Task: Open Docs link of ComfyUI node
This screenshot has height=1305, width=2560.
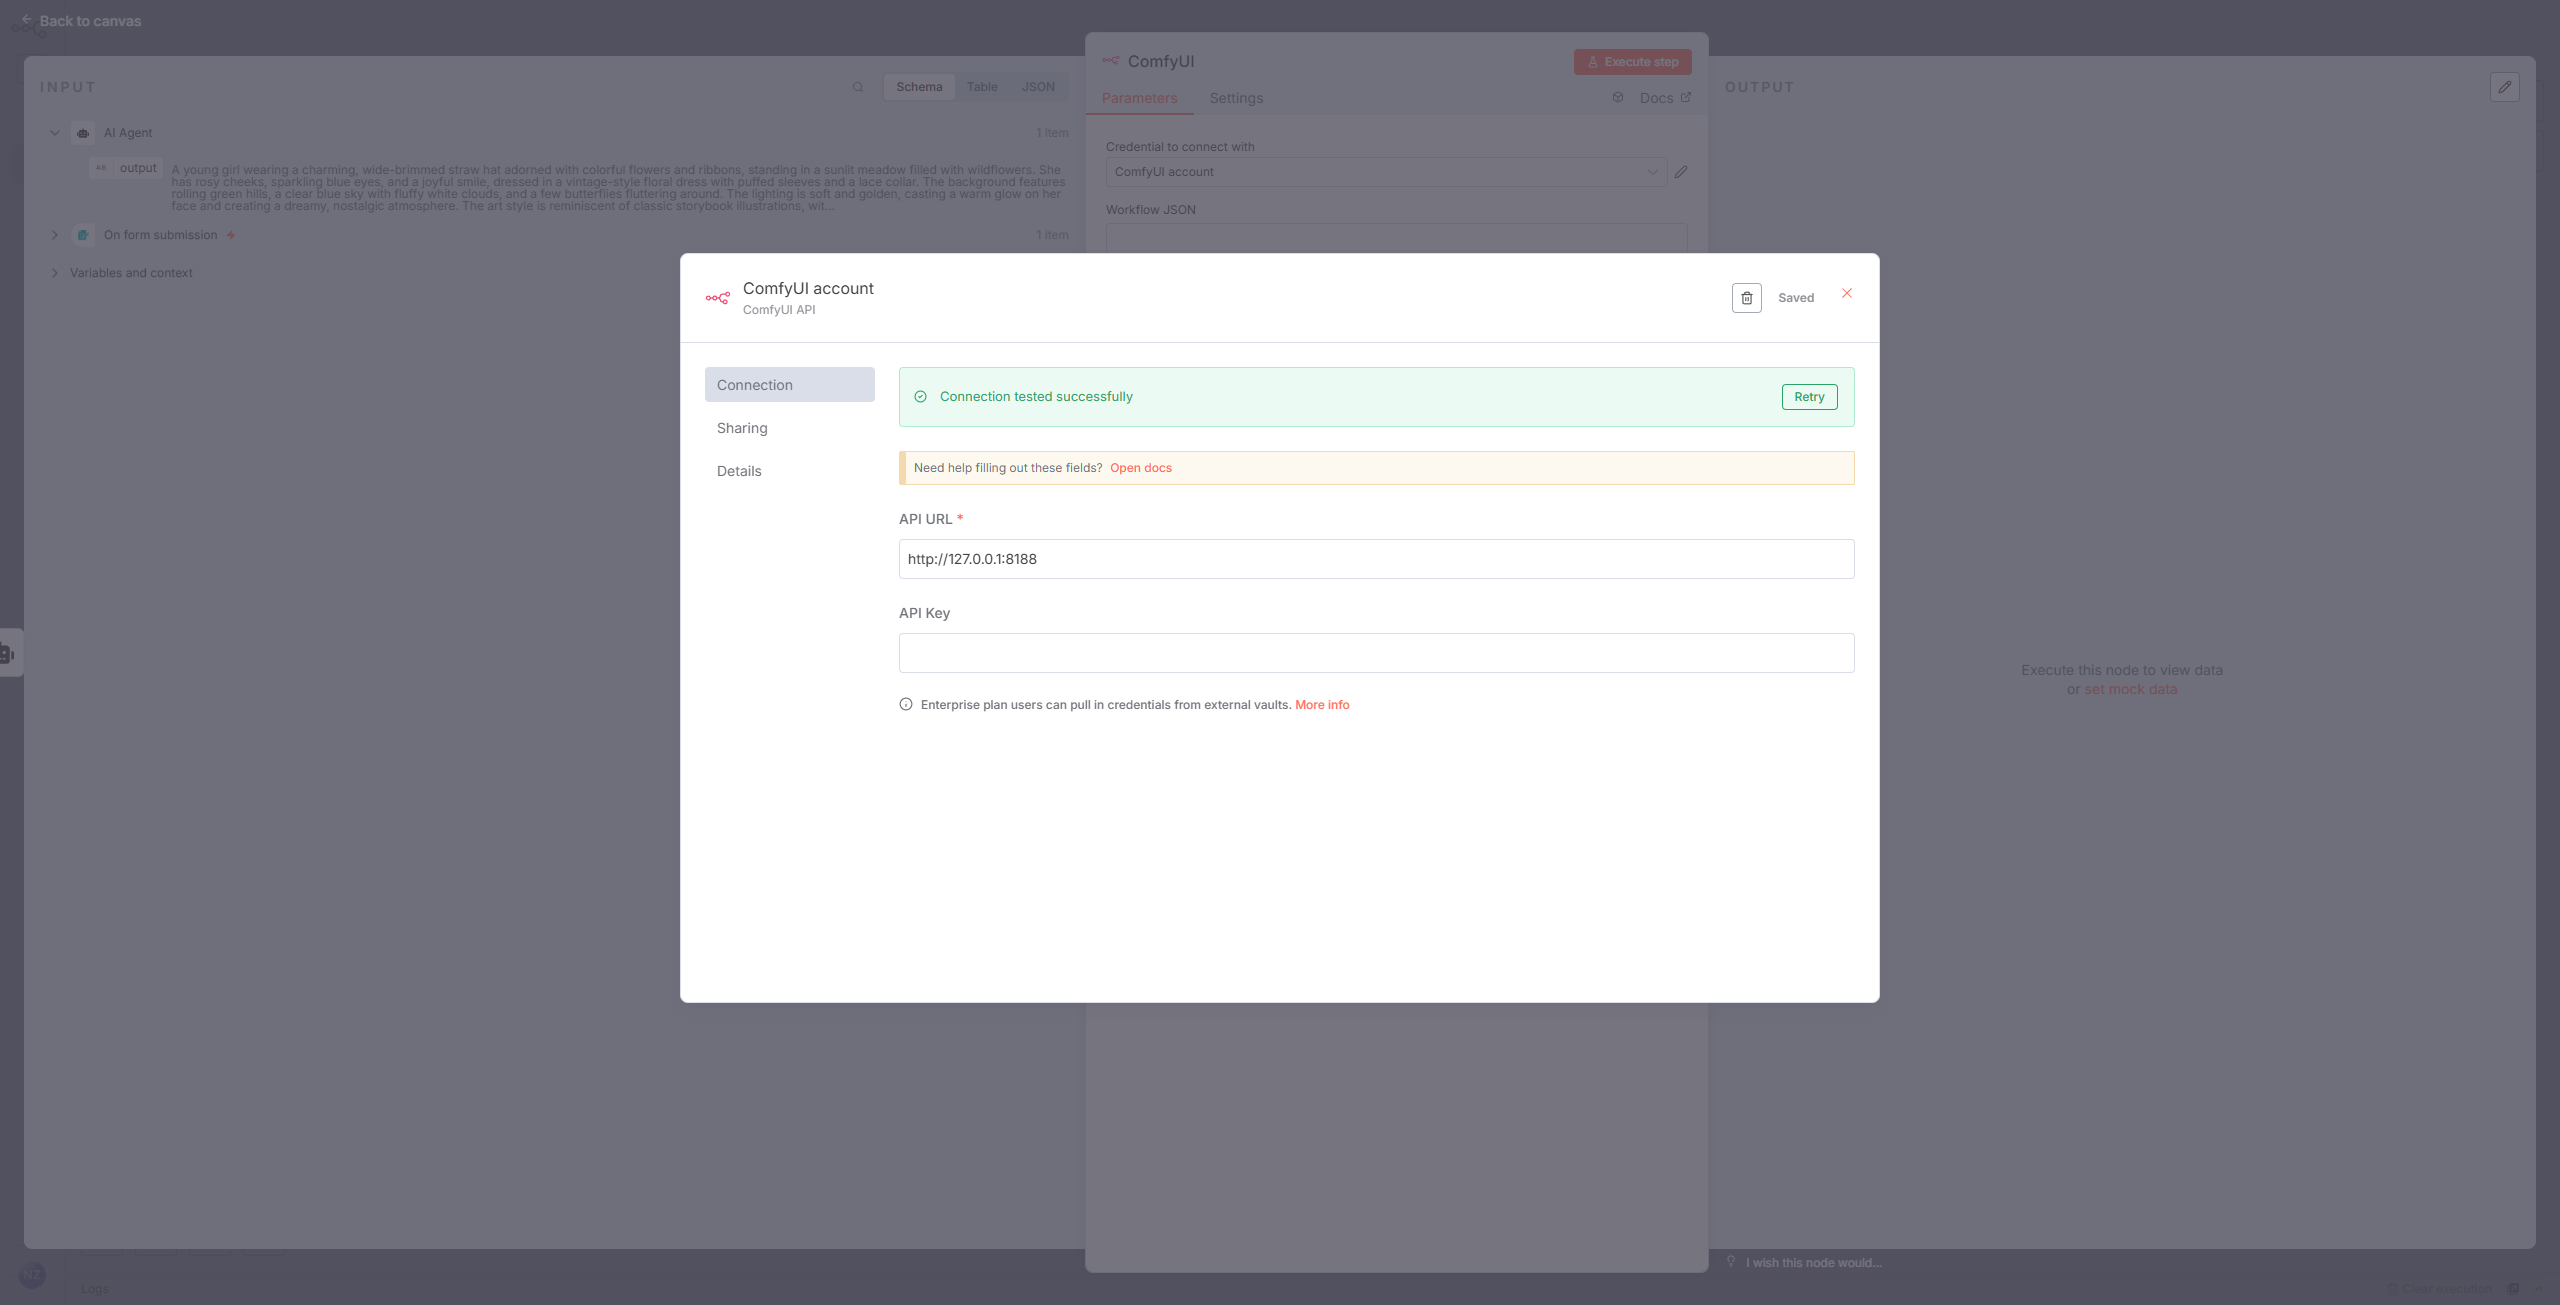Action: (x=1665, y=98)
